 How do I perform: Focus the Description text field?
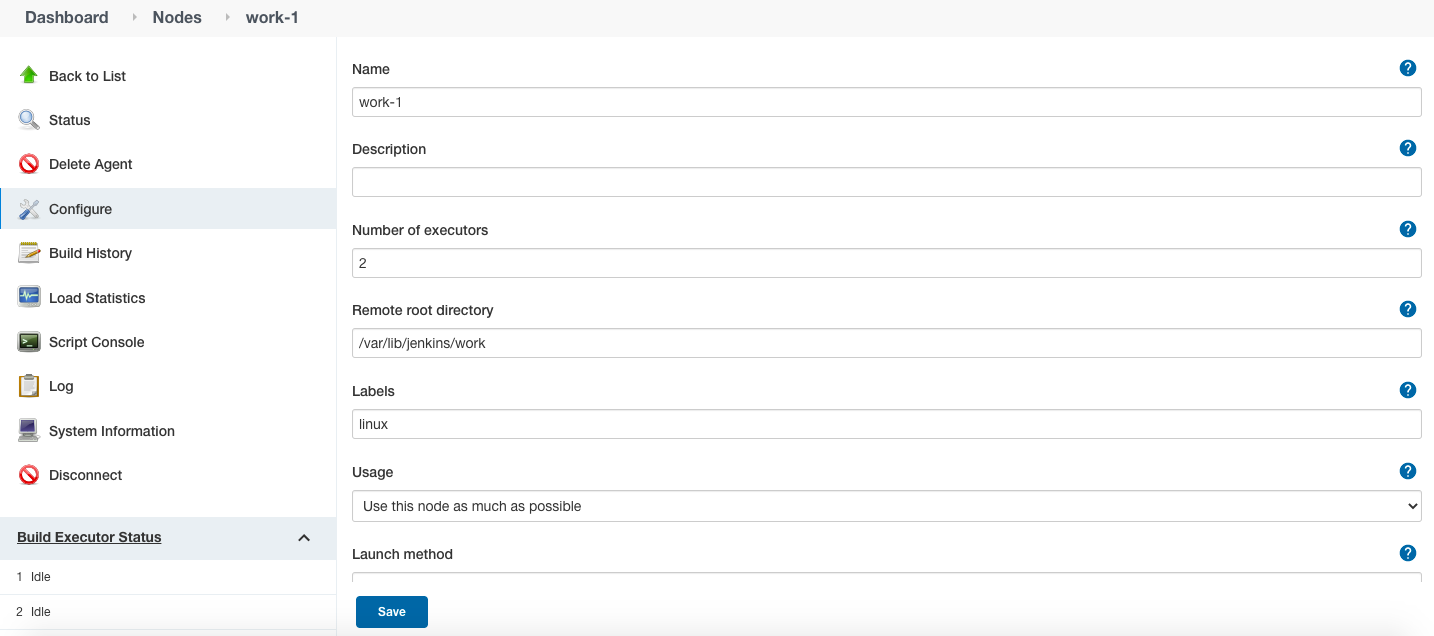click(x=887, y=182)
